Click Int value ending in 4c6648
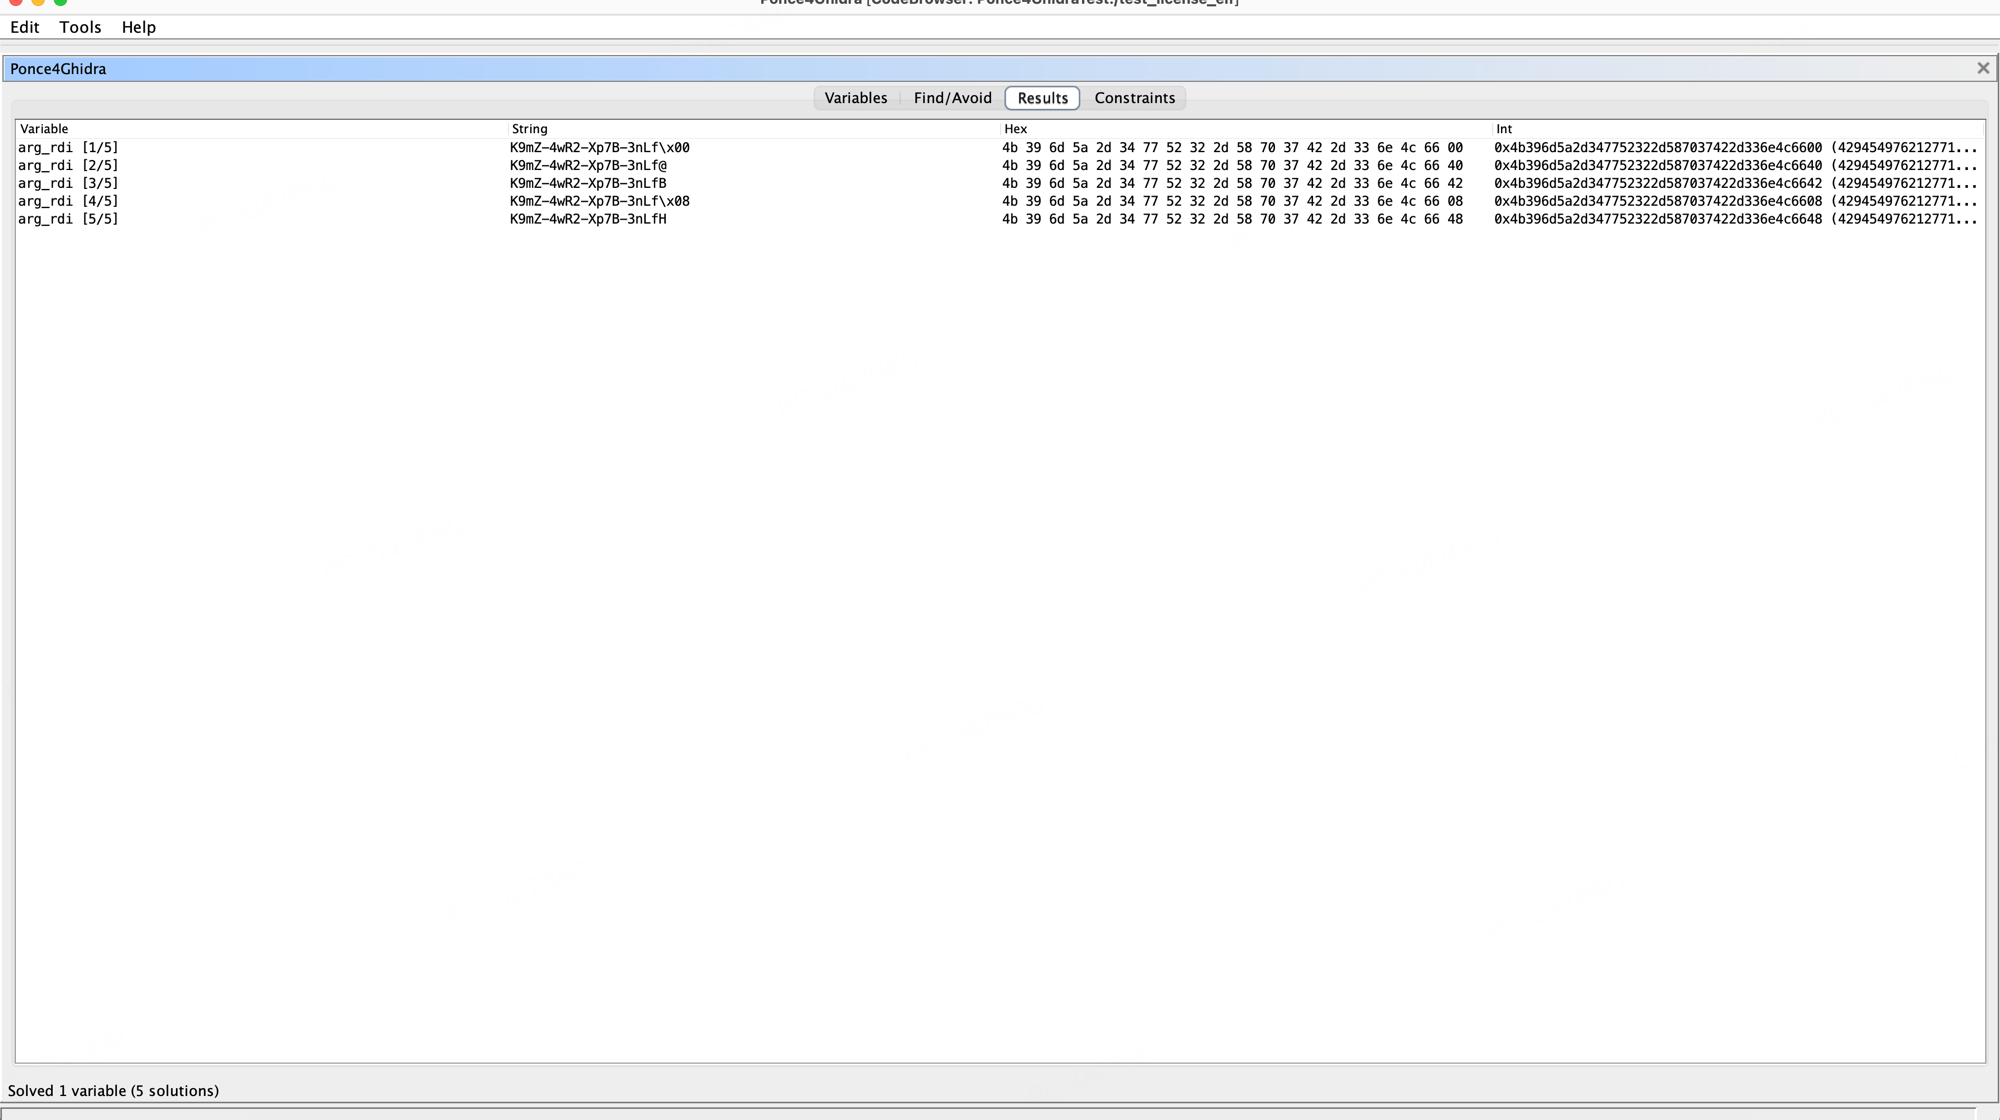Image resolution: width=2000 pixels, height=1120 pixels. click(x=1736, y=219)
